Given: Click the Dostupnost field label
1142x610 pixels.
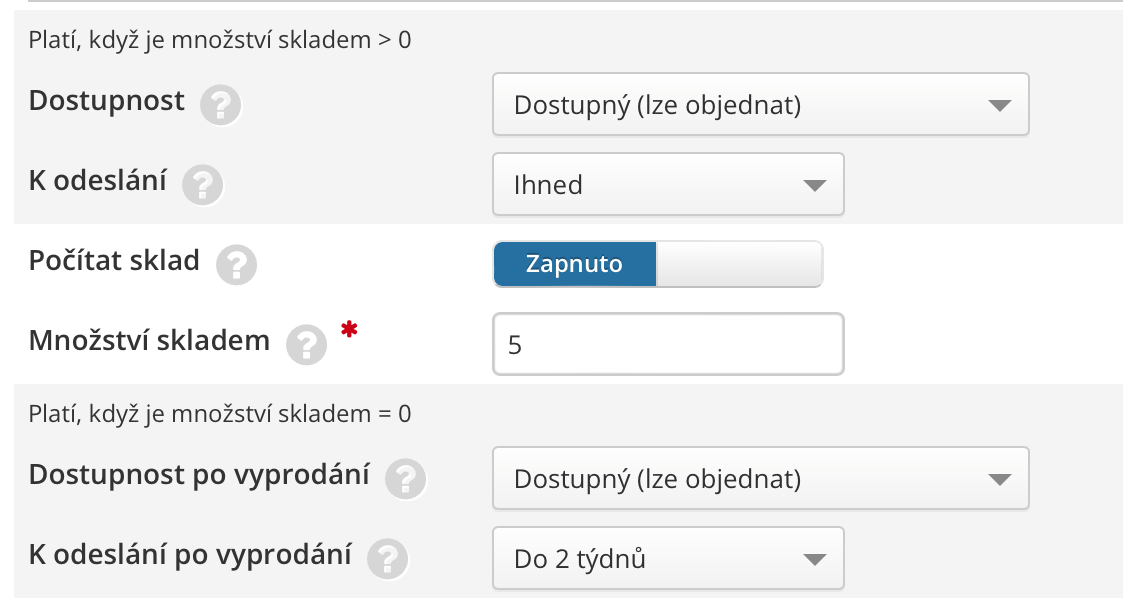Looking at the screenshot, I should pos(107,101).
